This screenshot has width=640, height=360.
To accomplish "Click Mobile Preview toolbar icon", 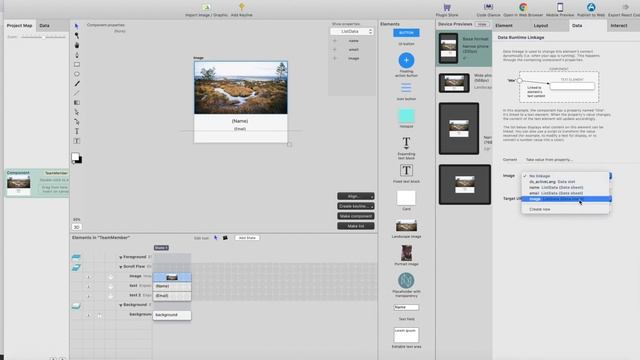I will pos(560,10).
